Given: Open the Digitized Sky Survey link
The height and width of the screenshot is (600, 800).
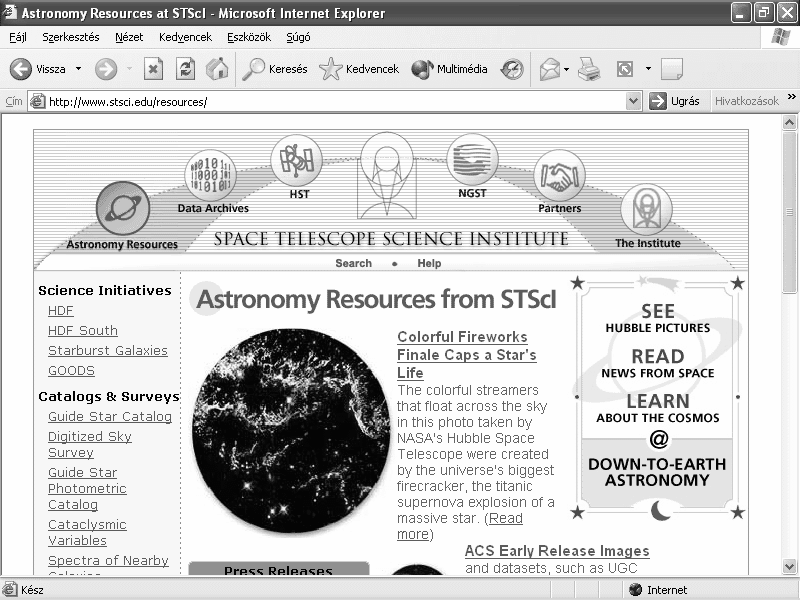Looking at the screenshot, I should click(x=90, y=444).
